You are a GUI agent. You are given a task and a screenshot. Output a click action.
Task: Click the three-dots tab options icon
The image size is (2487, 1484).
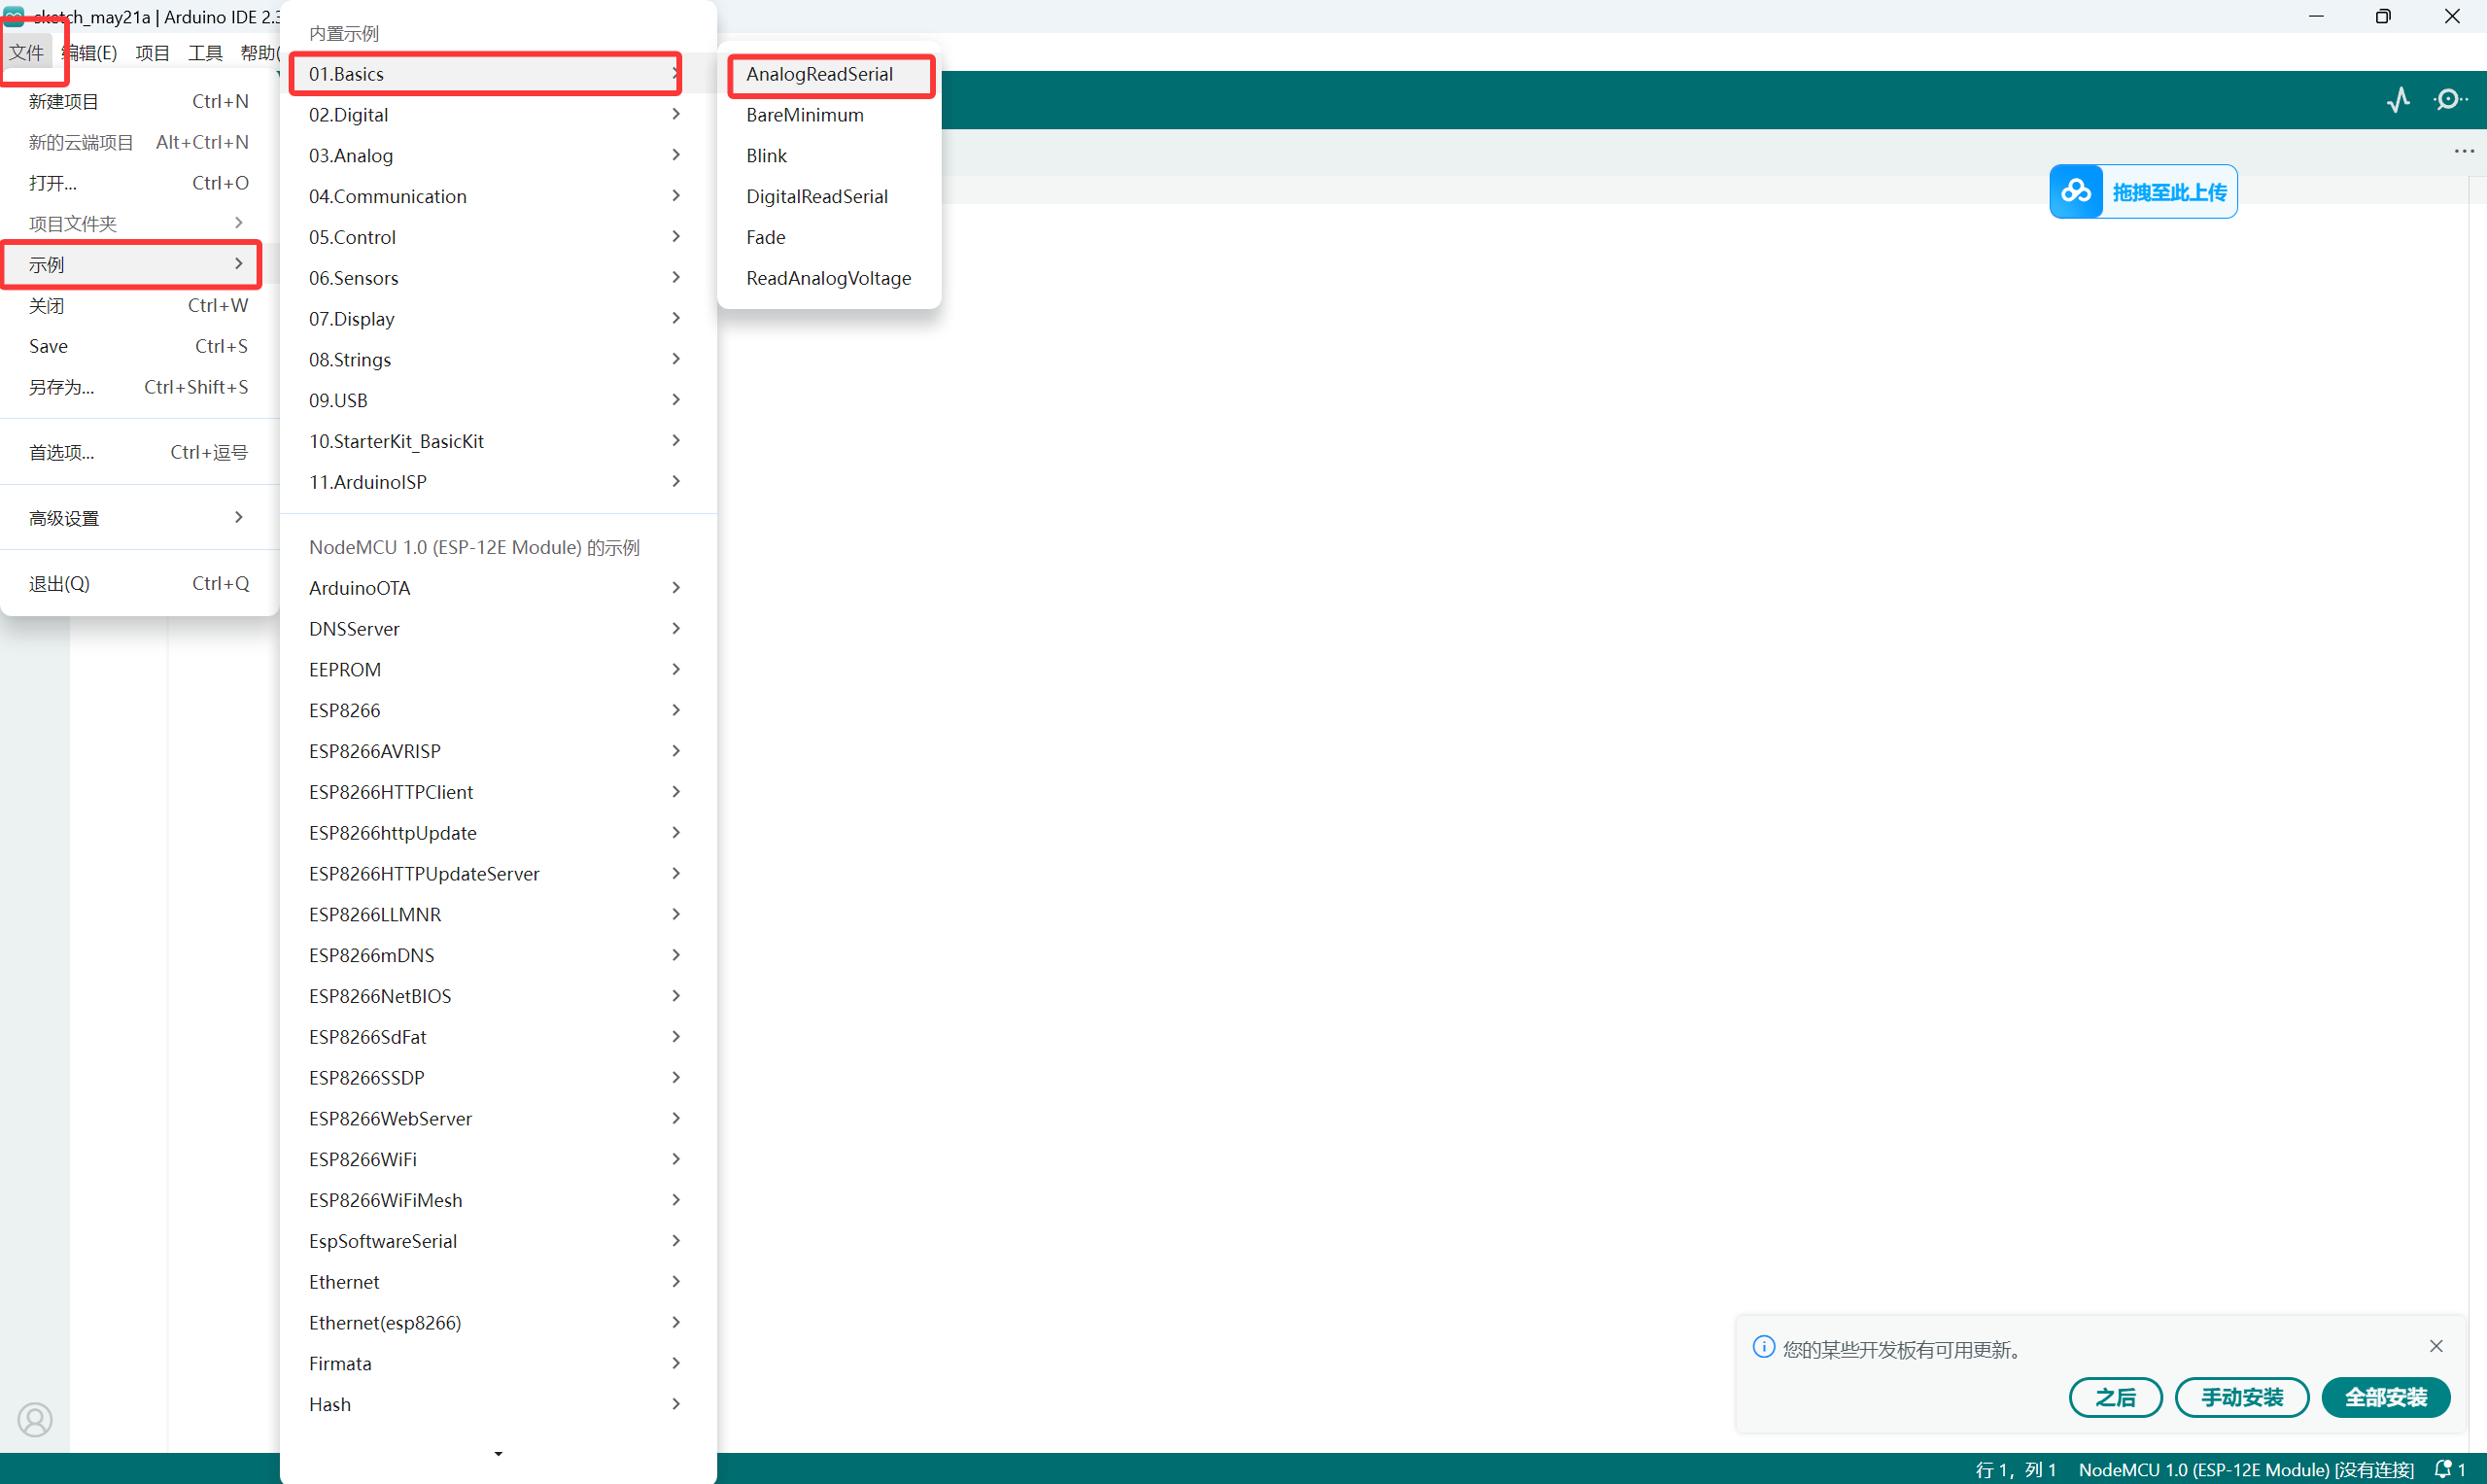(2463, 152)
